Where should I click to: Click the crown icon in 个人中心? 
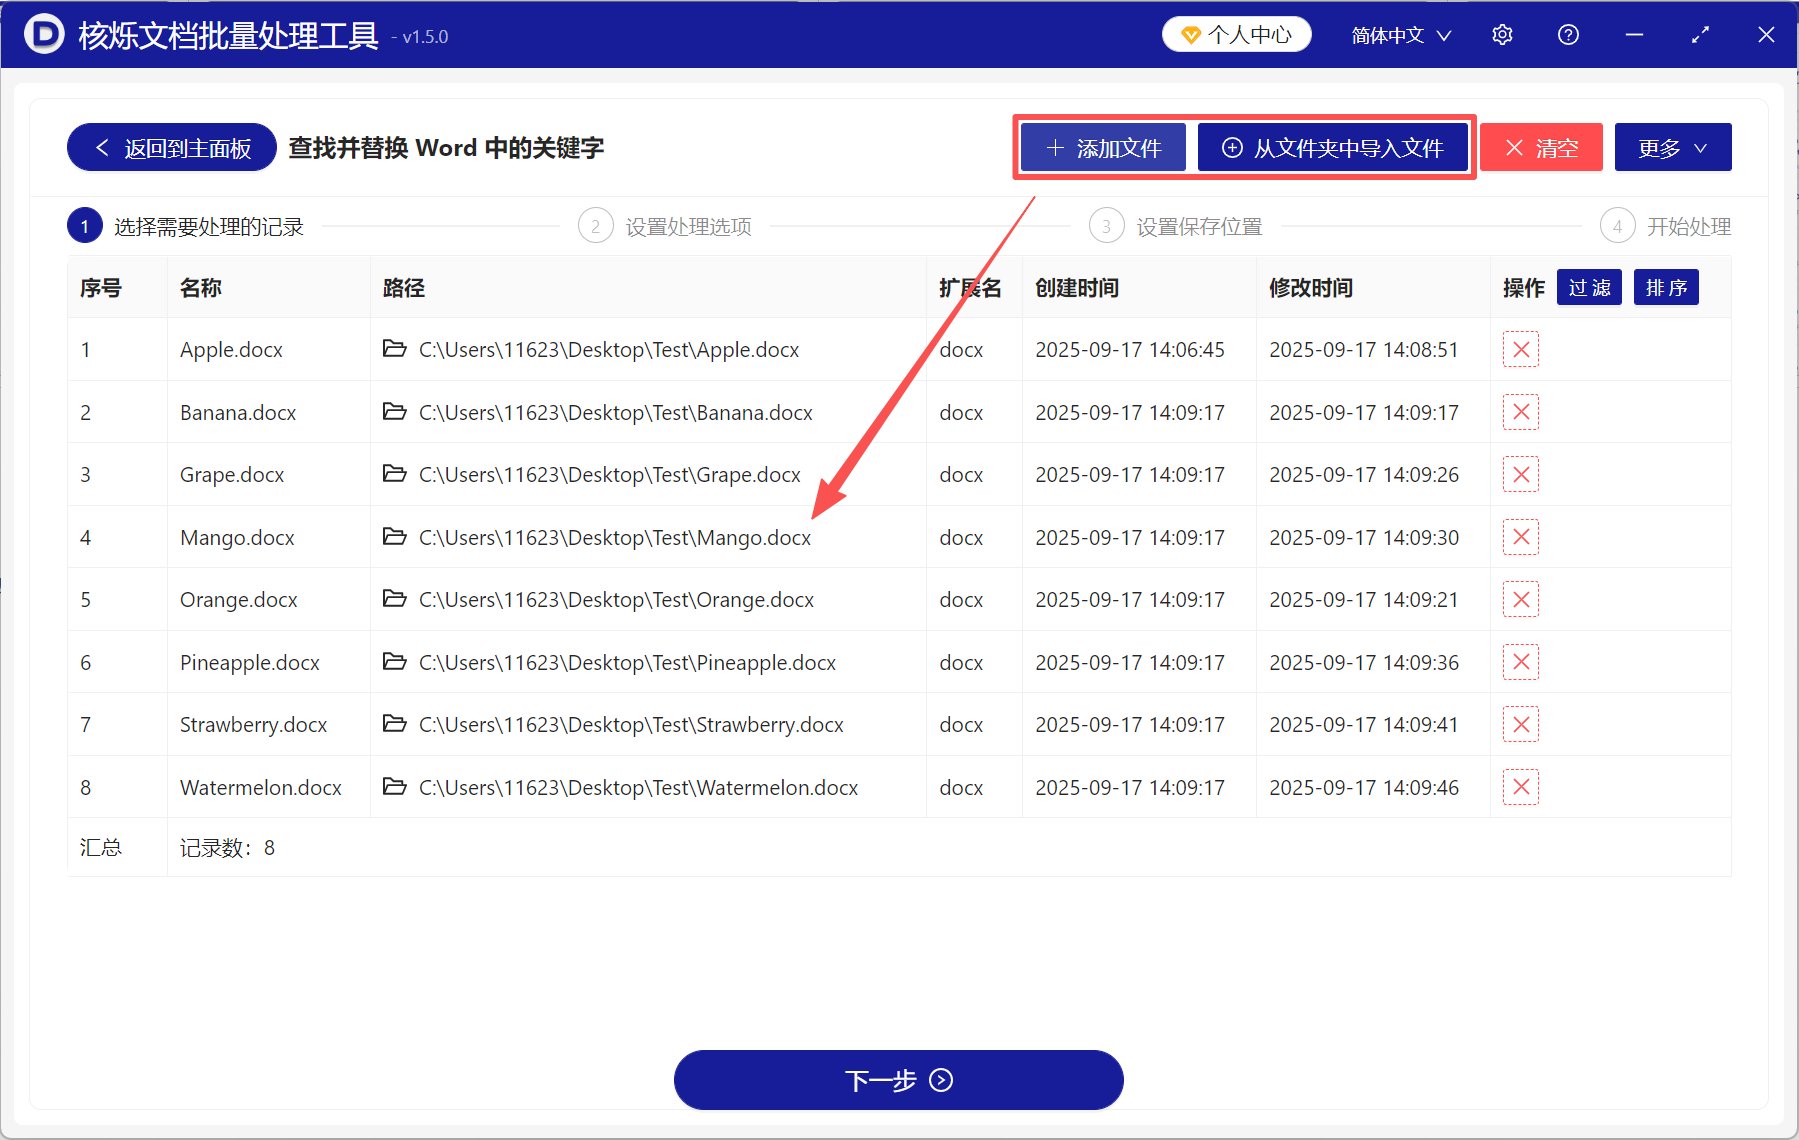pyautogui.click(x=1190, y=33)
